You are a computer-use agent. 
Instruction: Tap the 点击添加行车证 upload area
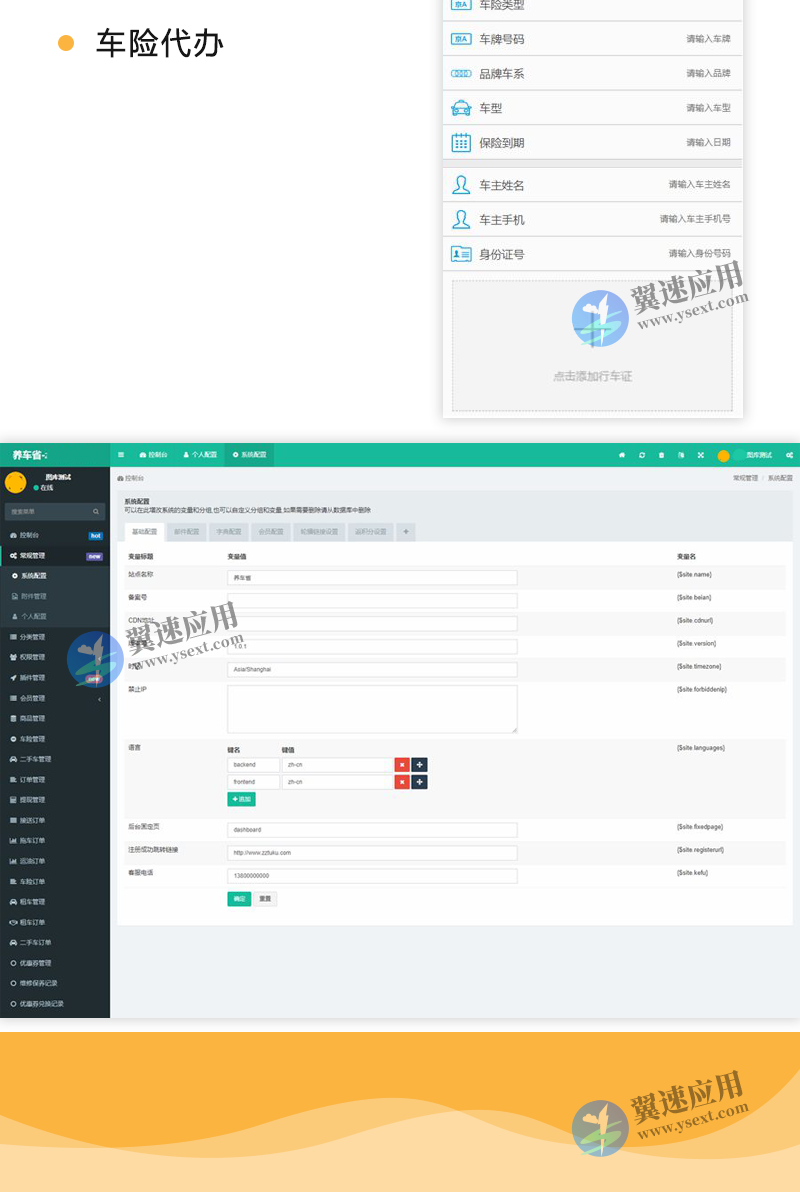coord(592,346)
